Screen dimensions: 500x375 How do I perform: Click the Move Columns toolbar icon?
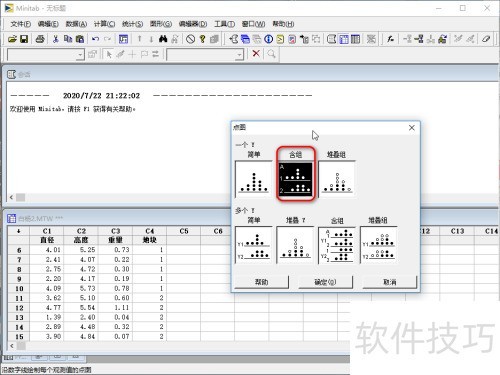click(x=442, y=39)
